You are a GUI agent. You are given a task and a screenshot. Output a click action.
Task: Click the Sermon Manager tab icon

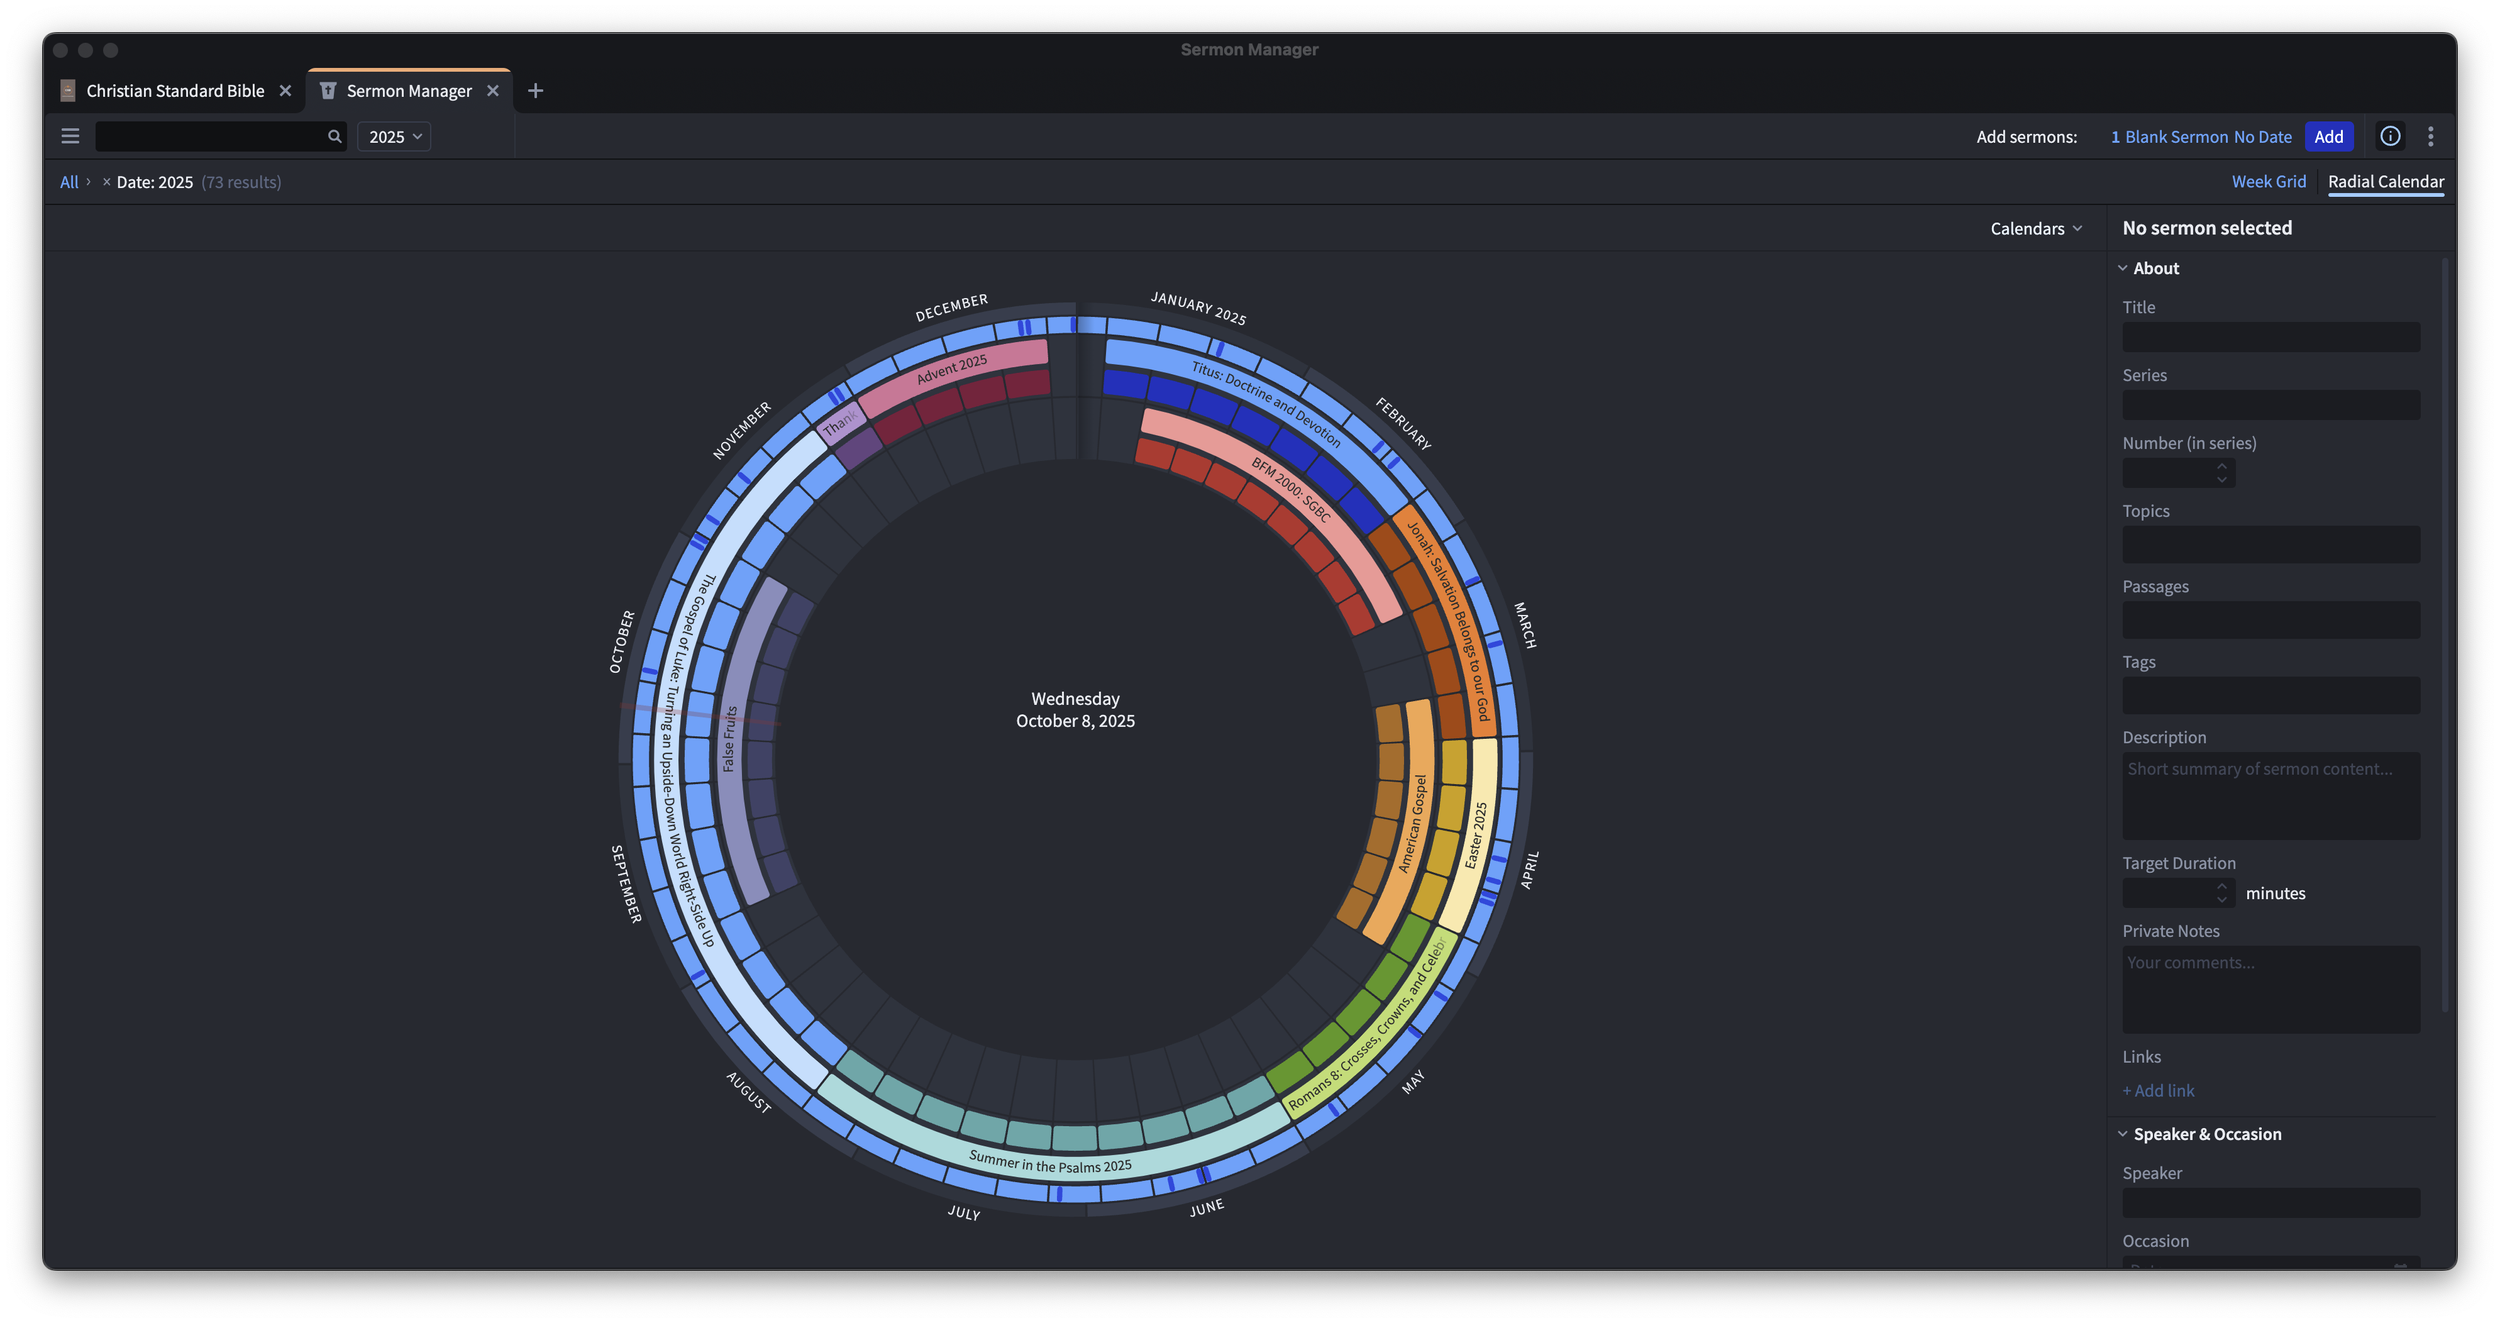click(x=327, y=91)
